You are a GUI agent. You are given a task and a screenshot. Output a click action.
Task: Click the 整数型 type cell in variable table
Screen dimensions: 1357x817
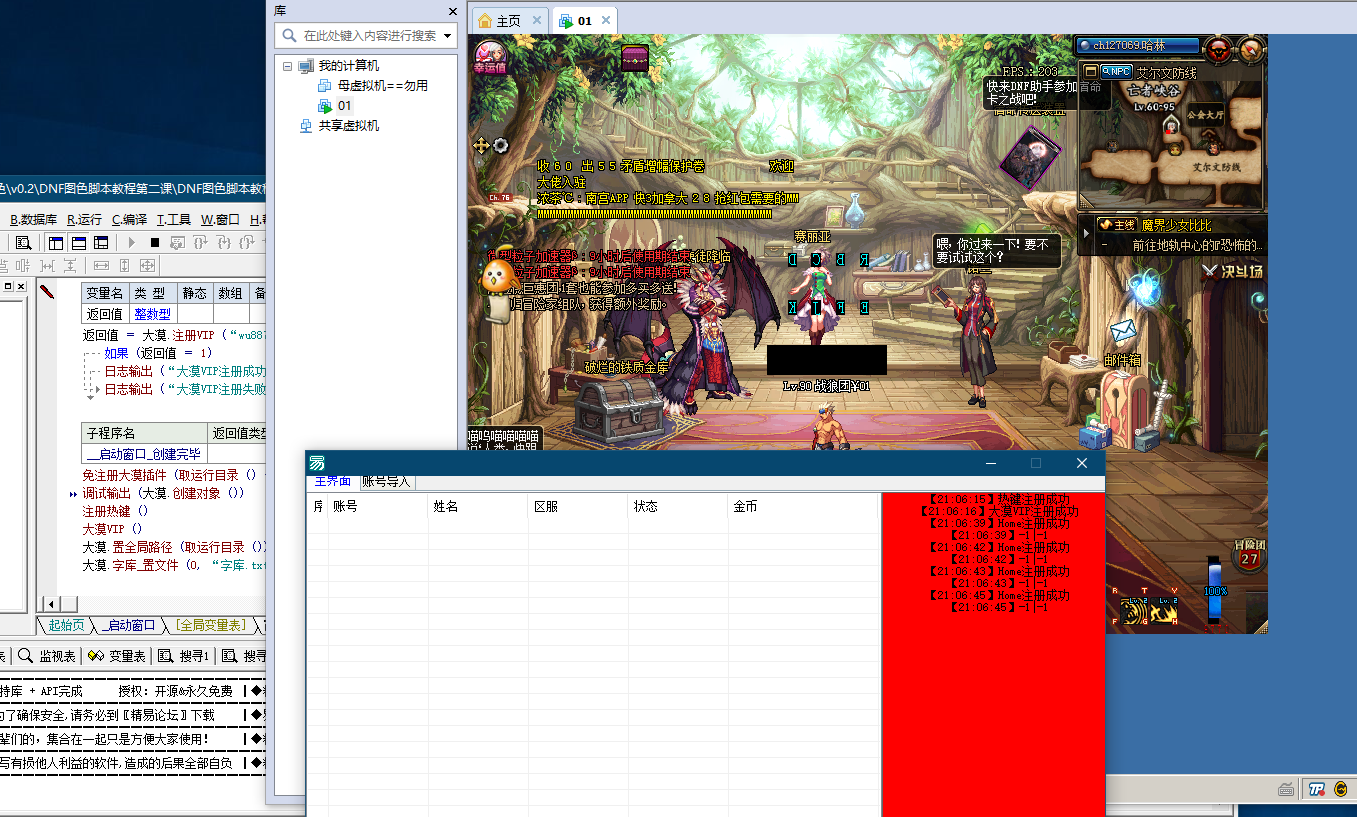tap(152, 314)
